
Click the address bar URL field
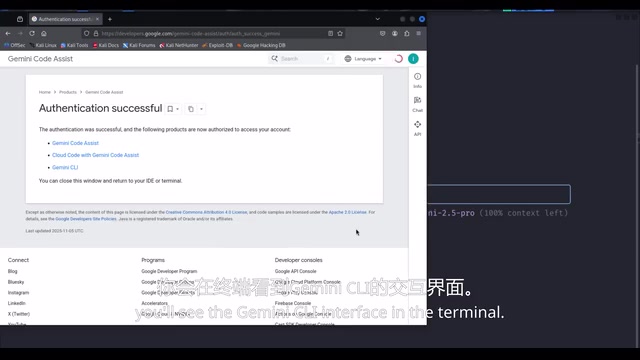coord(212,33)
